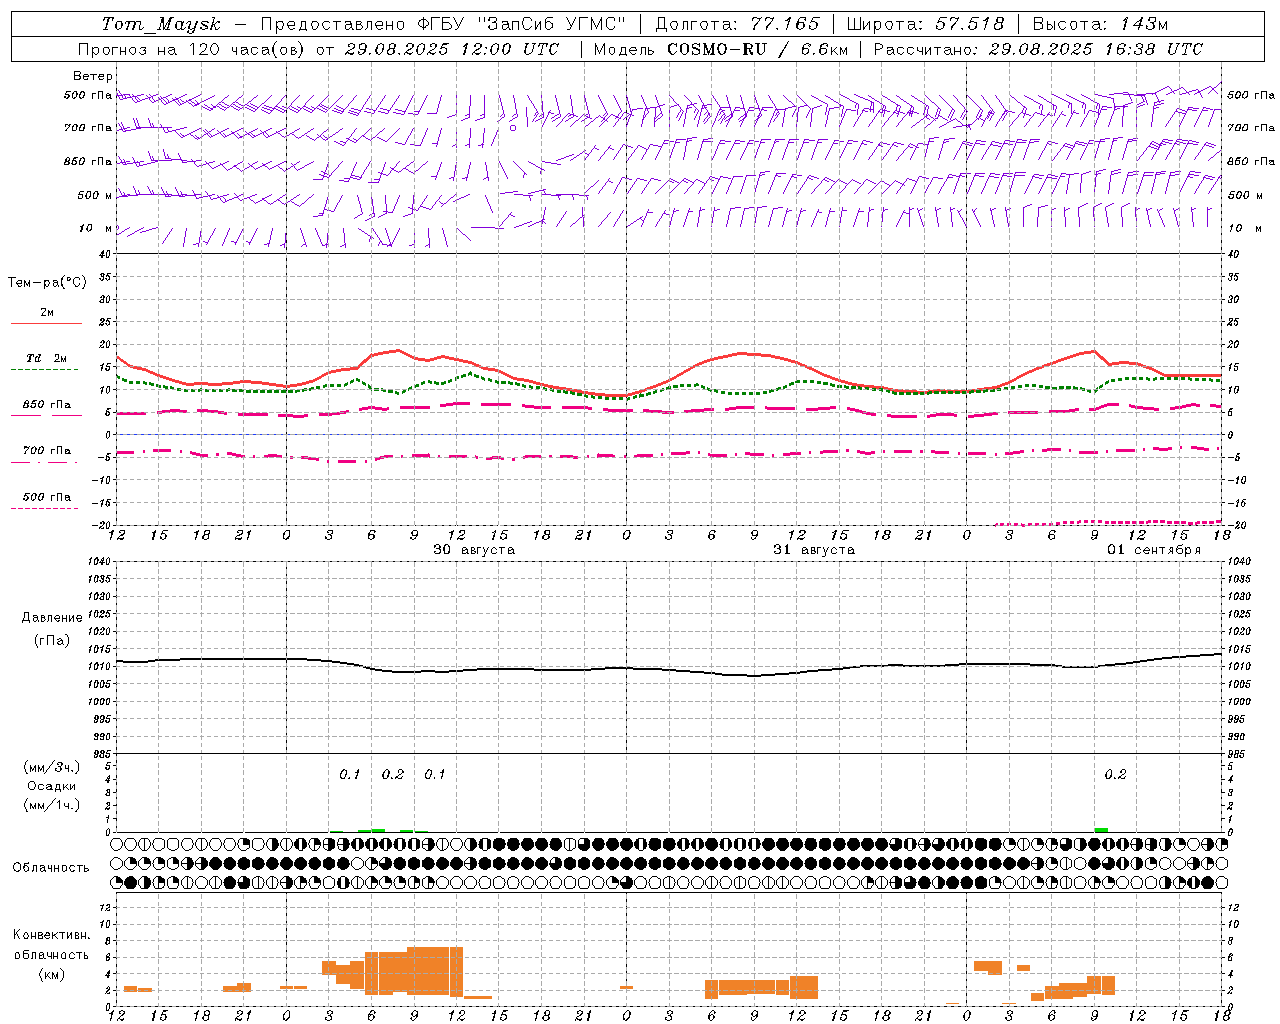Screen dimensions: 1280x1024
Task: Click the forecast start time 29.08.2025 12:00 UTC
Action: click(x=452, y=49)
